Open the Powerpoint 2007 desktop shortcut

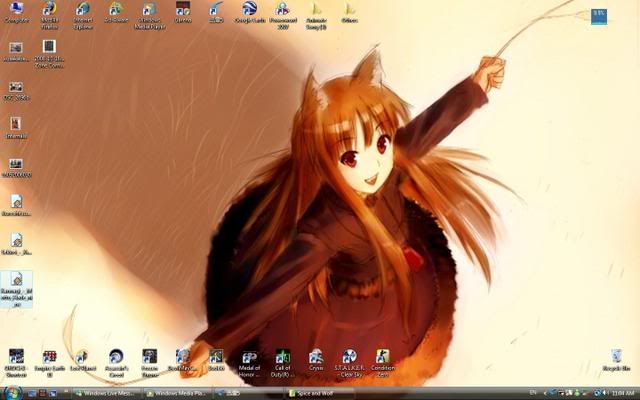click(282, 10)
